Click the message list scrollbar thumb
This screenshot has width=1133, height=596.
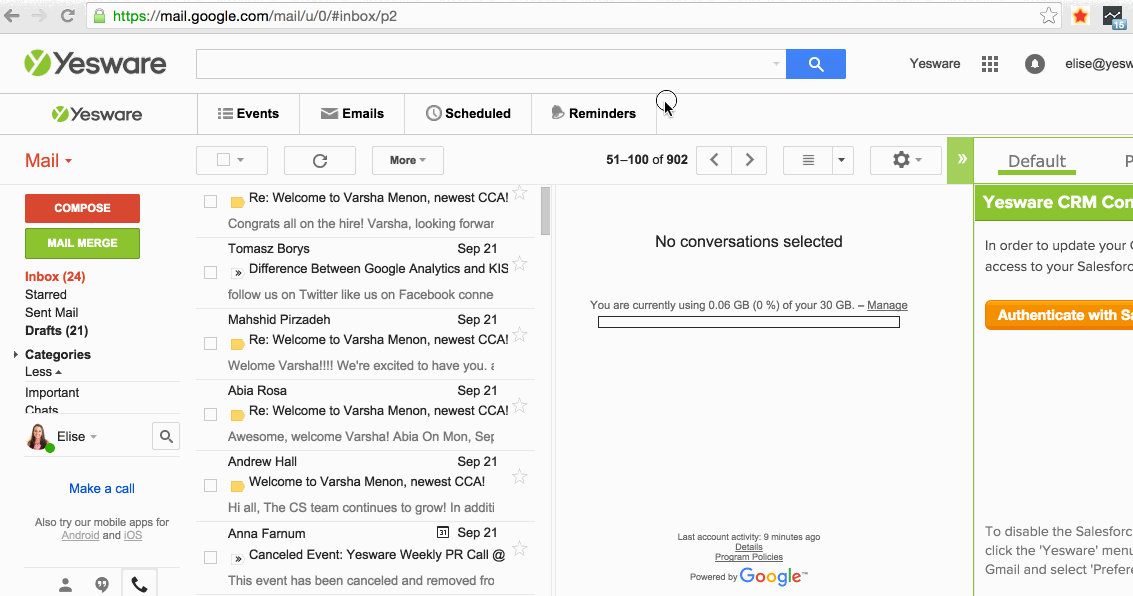[546, 211]
